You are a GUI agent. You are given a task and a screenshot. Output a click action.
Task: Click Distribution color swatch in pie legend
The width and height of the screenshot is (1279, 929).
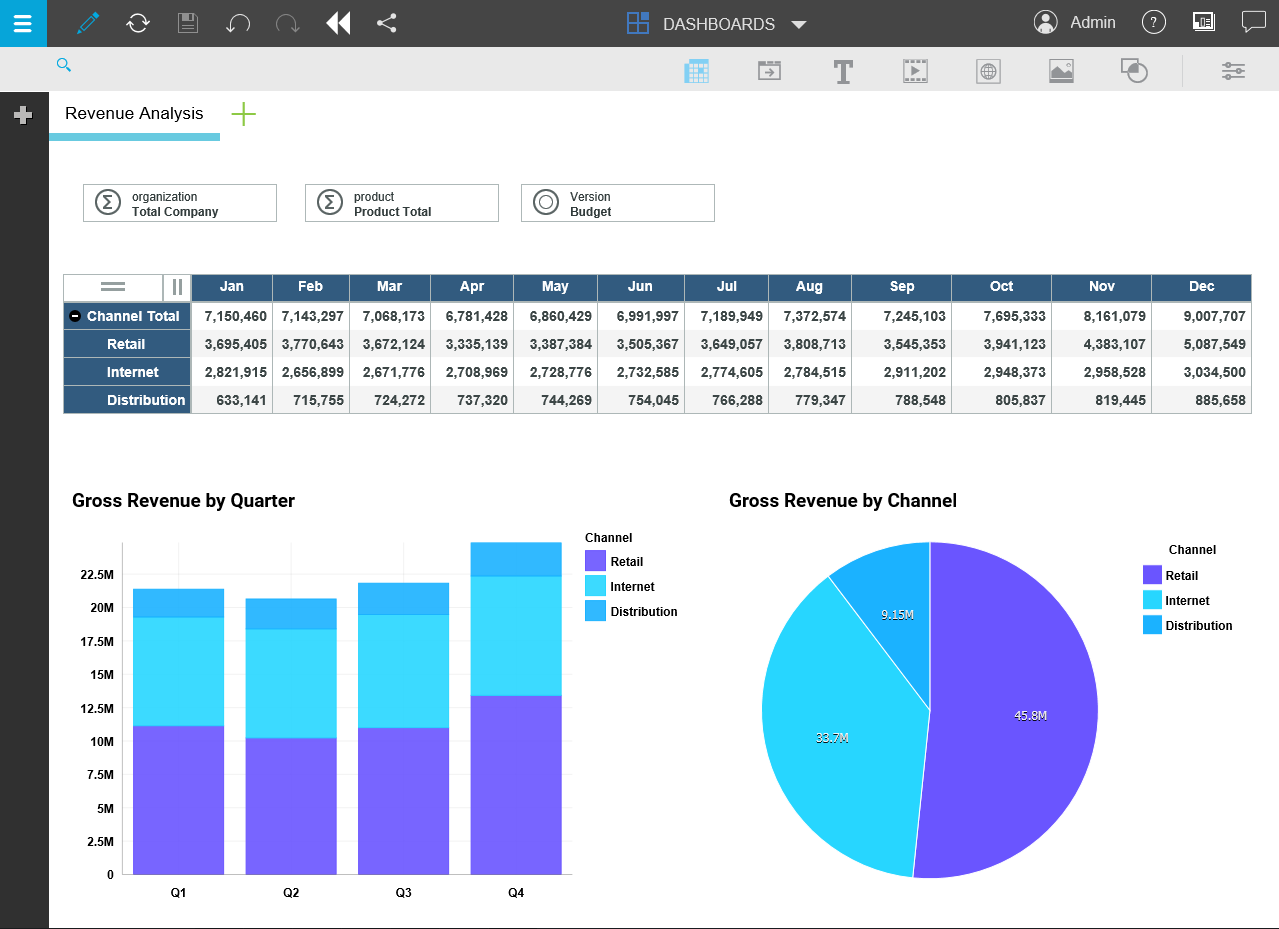point(1152,626)
